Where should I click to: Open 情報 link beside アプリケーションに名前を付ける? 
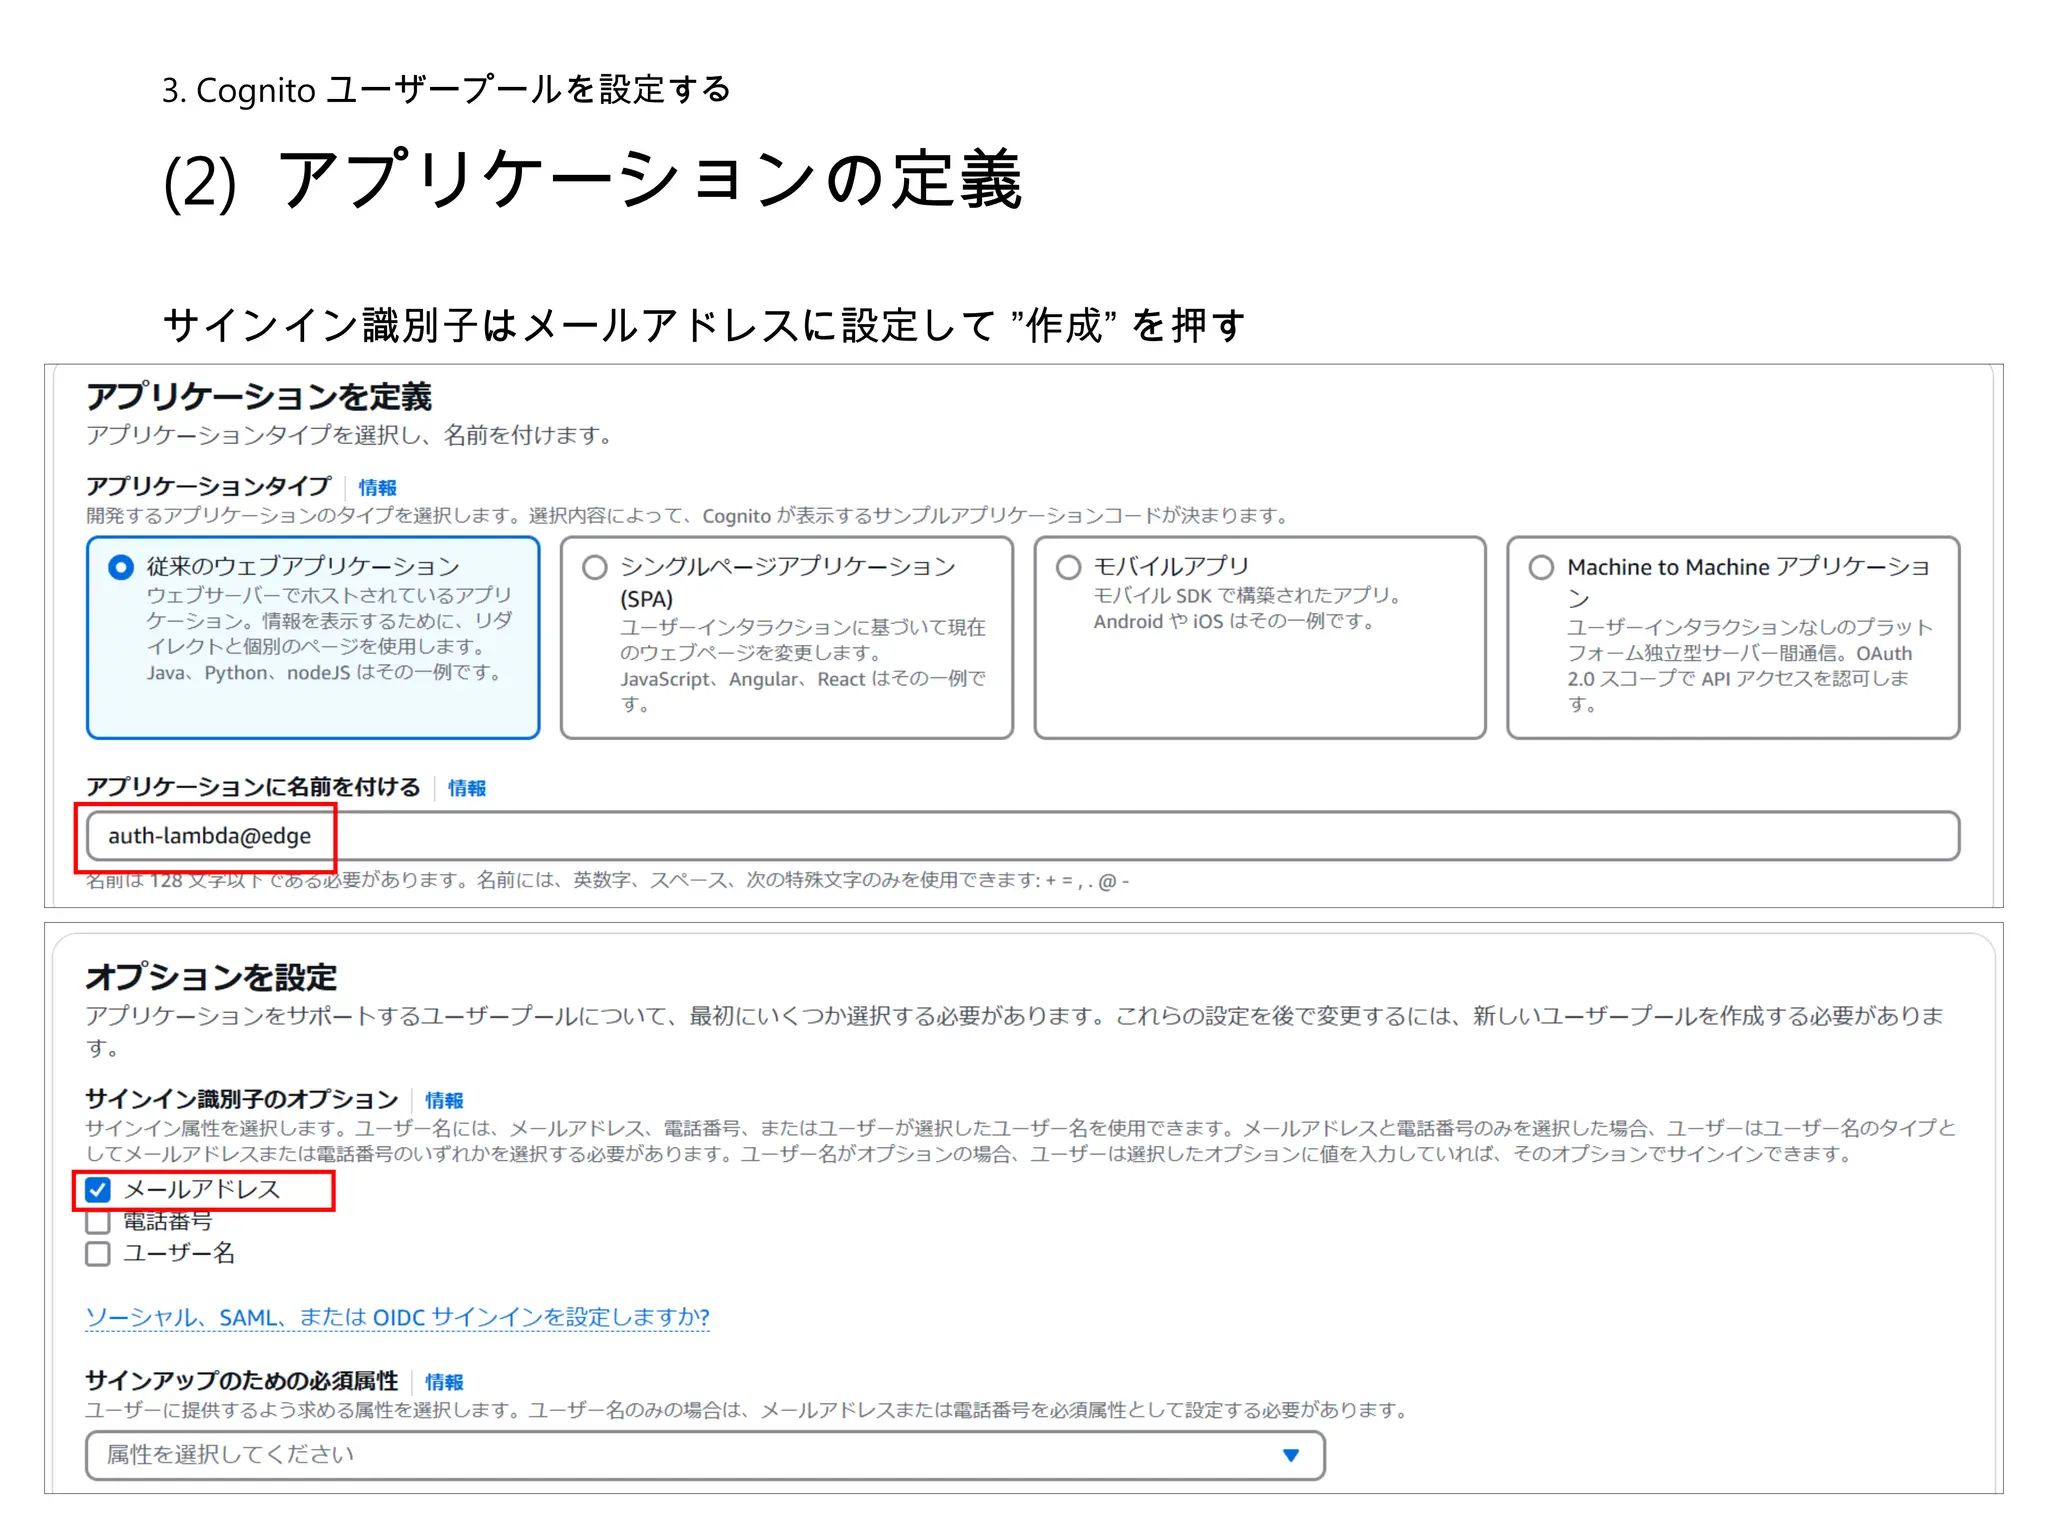click(x=467, y=788)
